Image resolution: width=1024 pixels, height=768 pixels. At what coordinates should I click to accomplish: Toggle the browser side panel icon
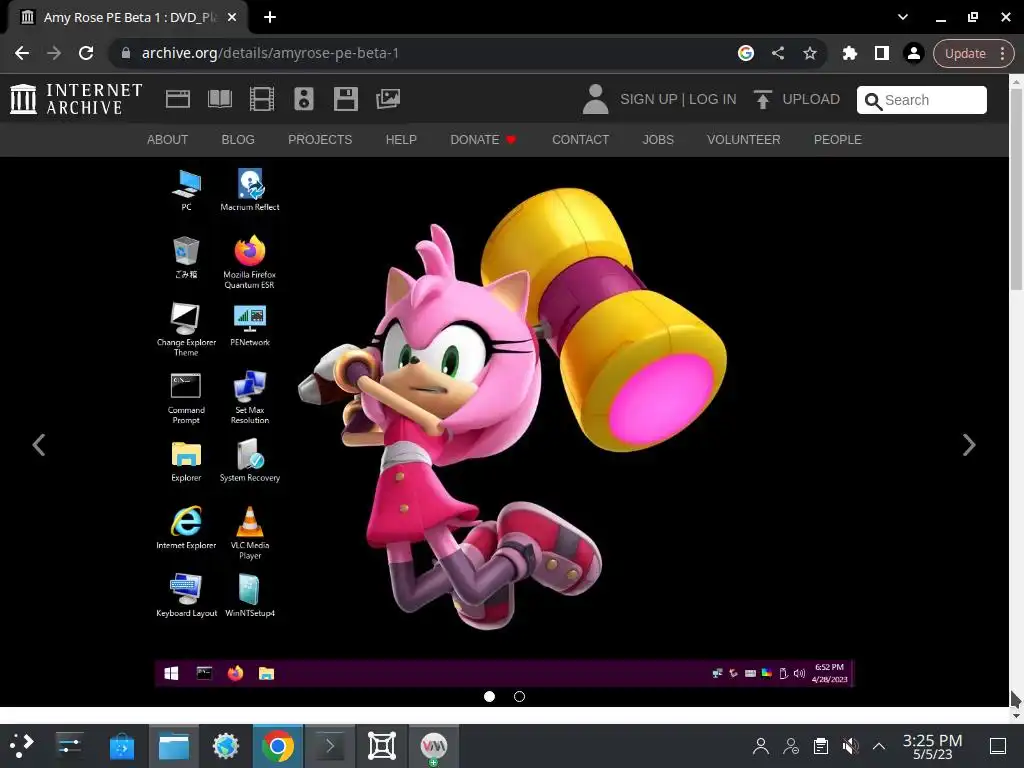pos(882,53)
